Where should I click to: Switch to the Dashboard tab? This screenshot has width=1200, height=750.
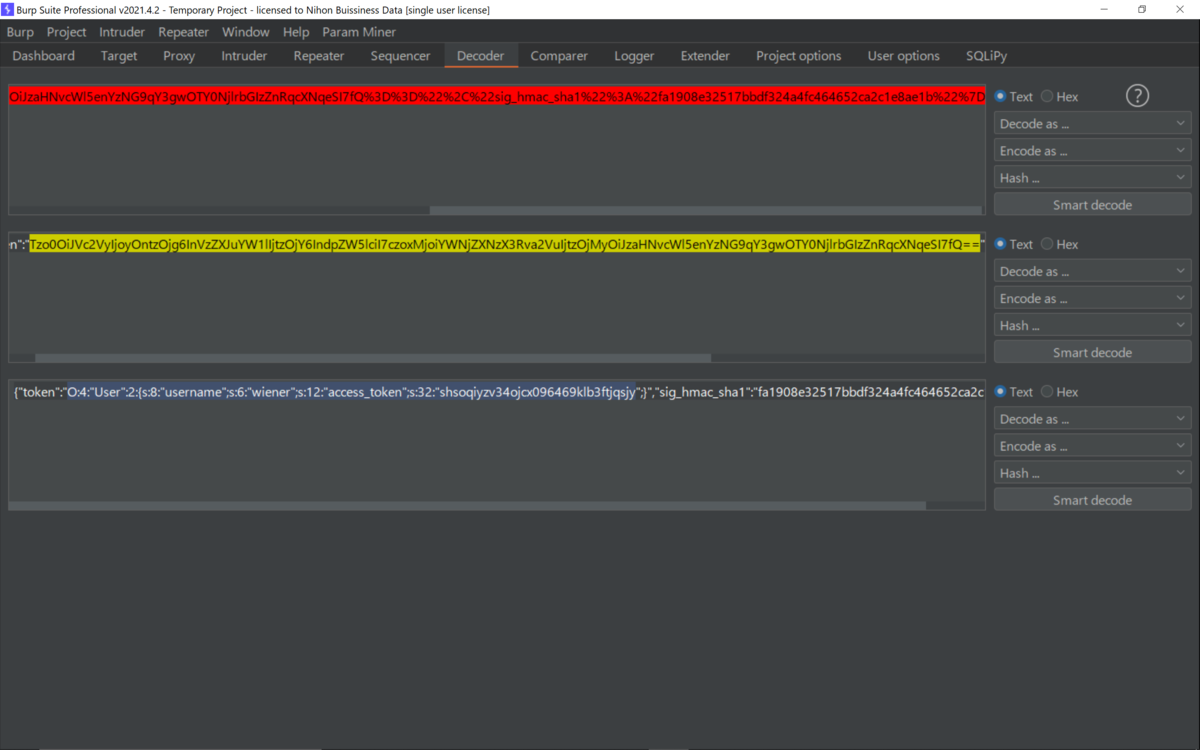point(44,56)
